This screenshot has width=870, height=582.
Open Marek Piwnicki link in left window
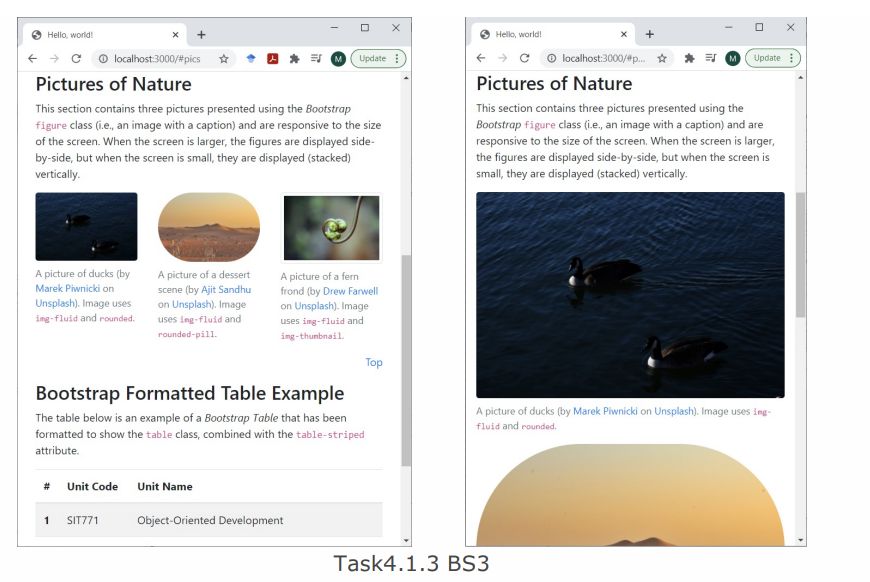click(68, 289)
